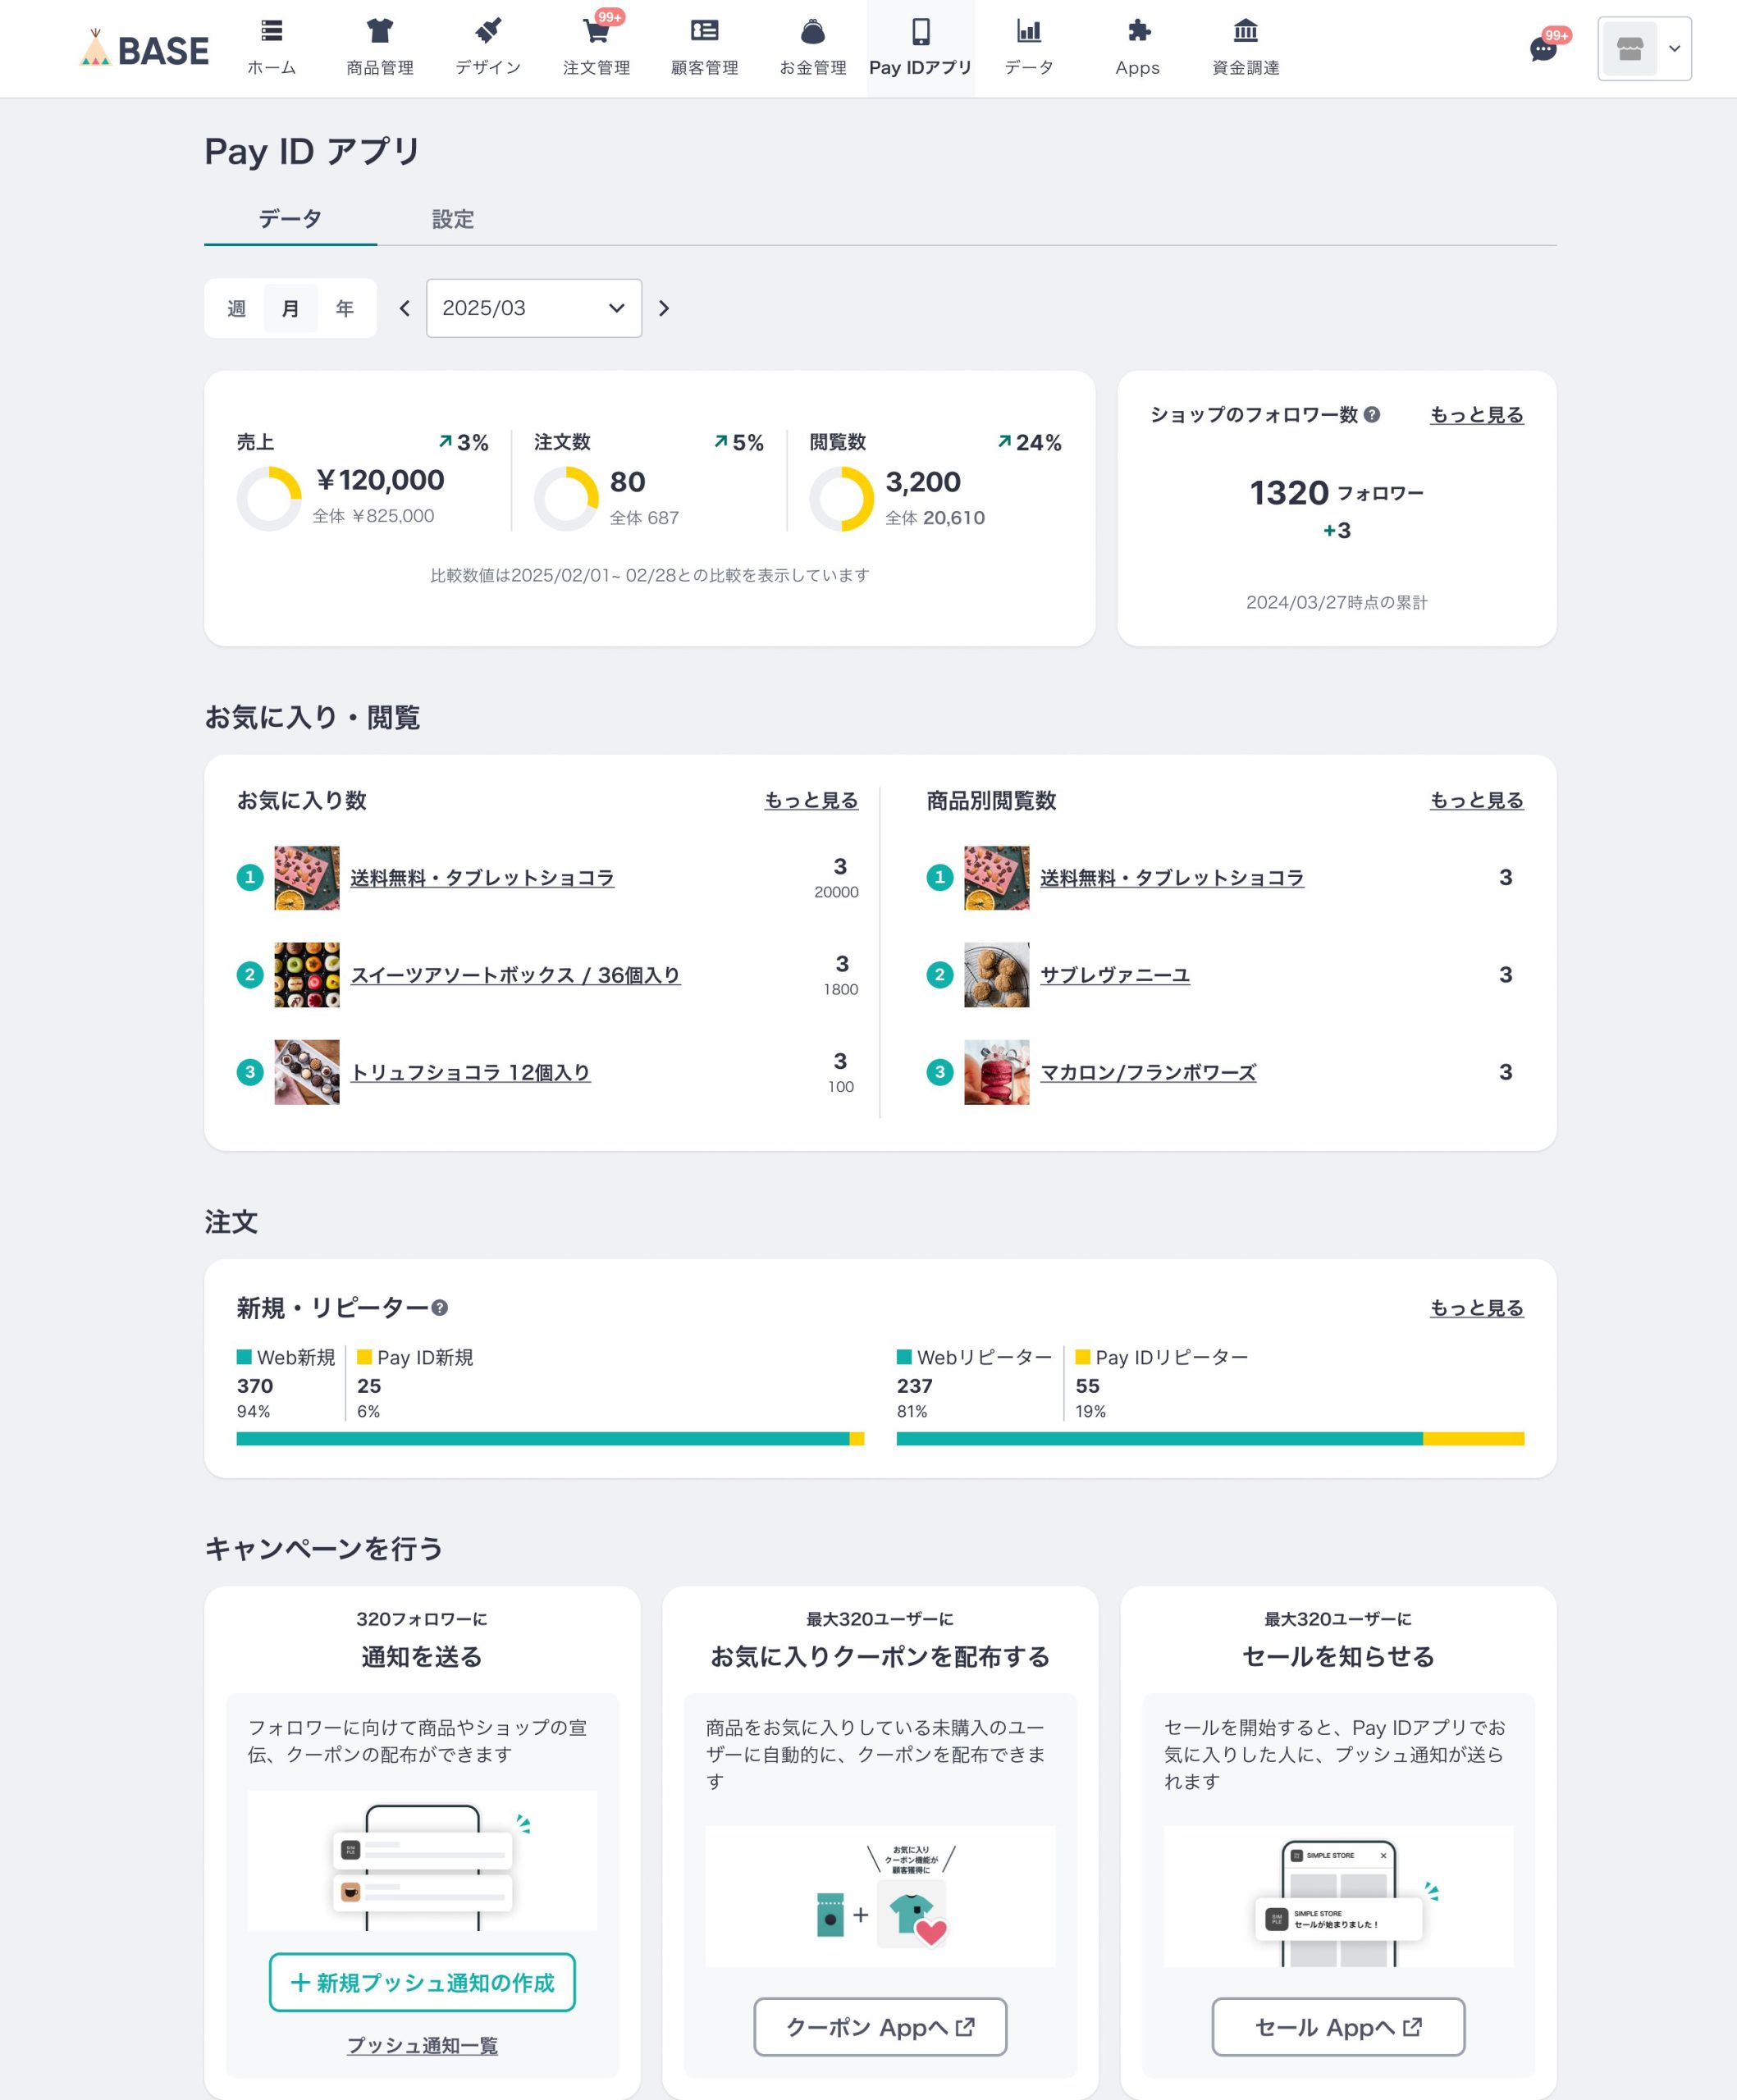
Task: Open the 2025/03 month dropdown
Action: click(x=534, y=308)
